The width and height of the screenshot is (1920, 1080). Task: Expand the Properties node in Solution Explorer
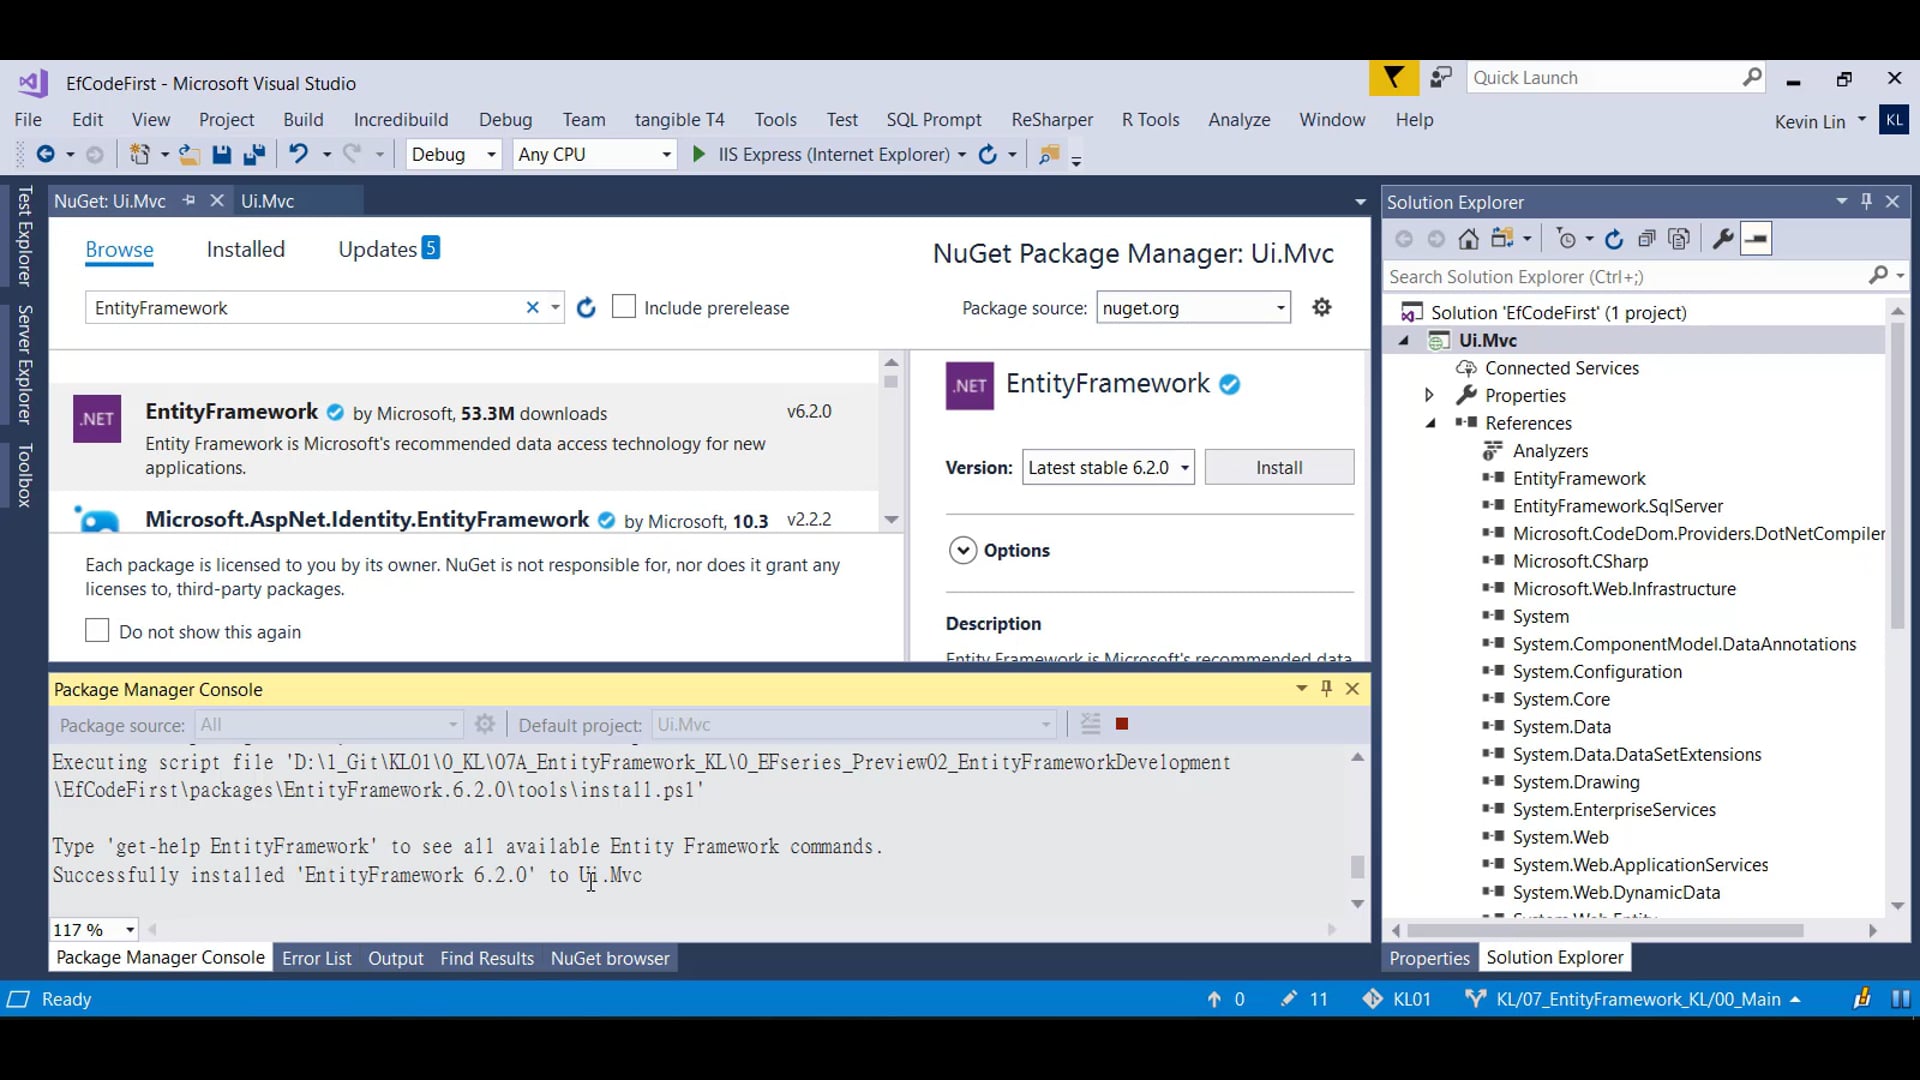pyautogui.click(x=1429, y=395)
